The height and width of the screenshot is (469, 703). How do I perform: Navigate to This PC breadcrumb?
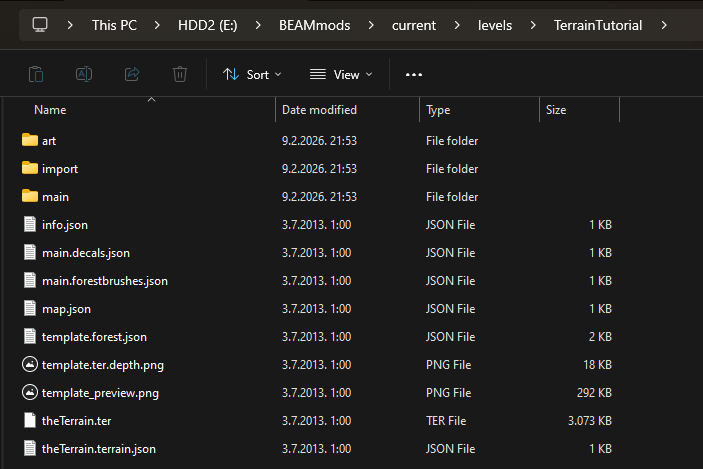114,25
